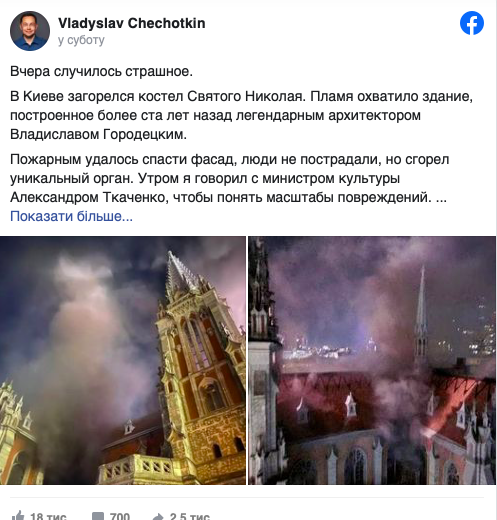Open the Vladyslav Chechotkin author name link
Viewport: 497px width, 520px height.
tap(132, 23)
